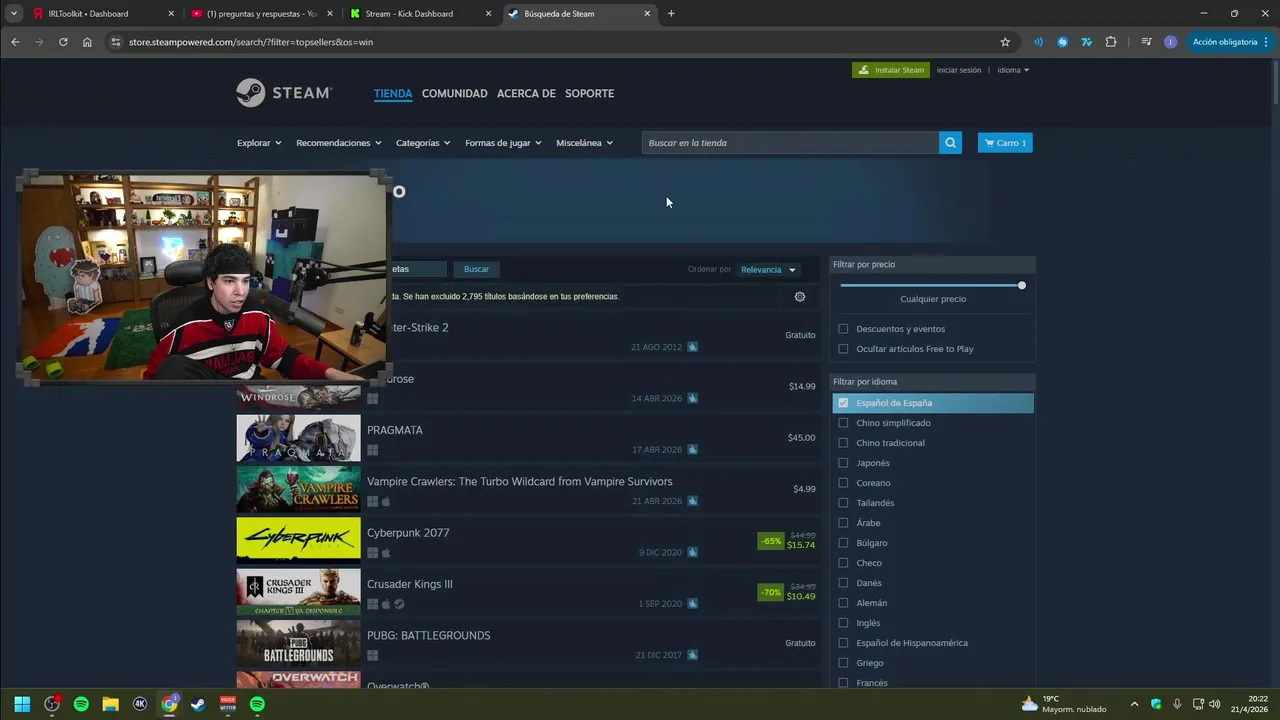
Task: Click the Buscar en la tienda field
Action: pos(790,143)
